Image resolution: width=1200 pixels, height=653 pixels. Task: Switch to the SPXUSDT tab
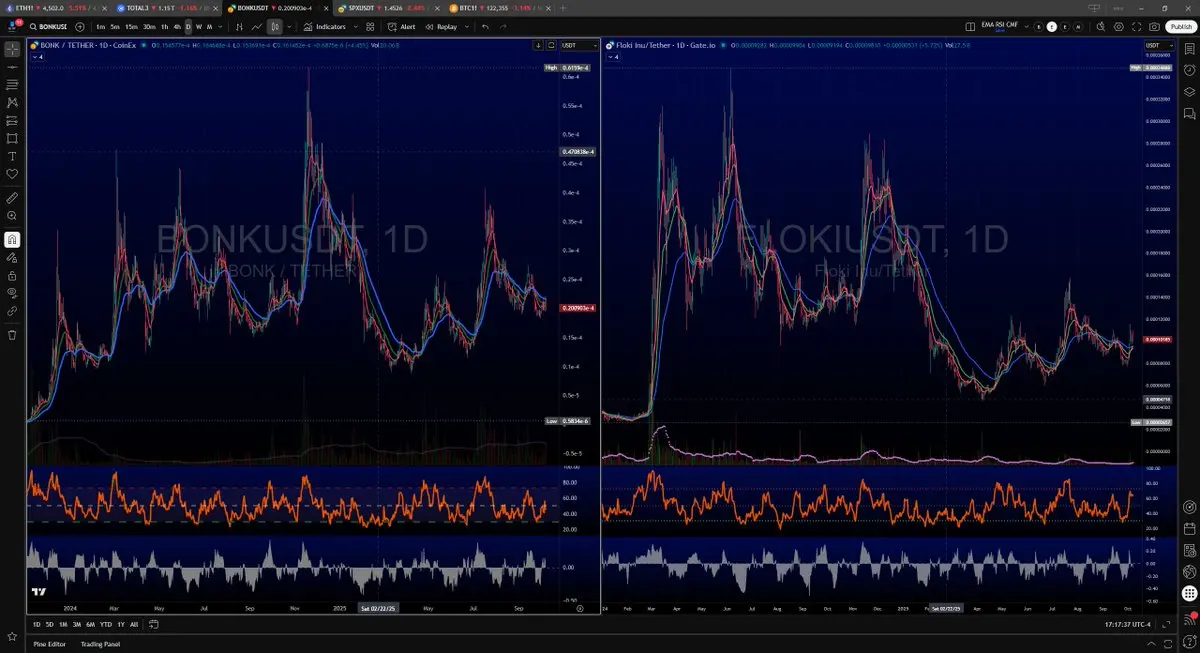tap(386, 7)
